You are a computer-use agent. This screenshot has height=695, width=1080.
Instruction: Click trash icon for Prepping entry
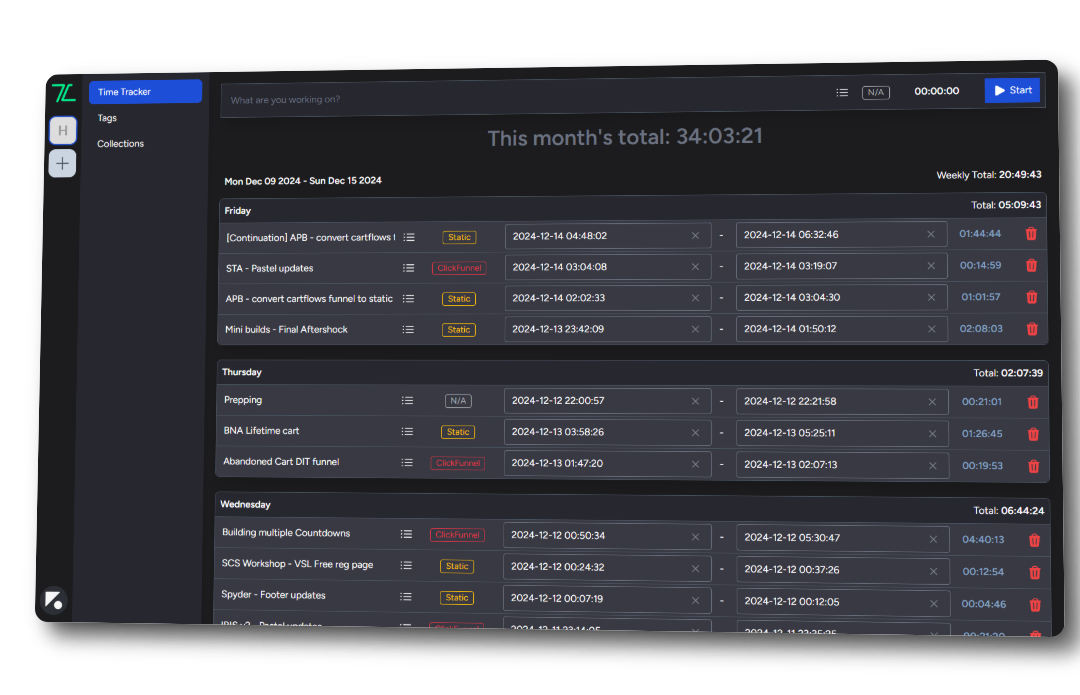pos(1032,402)
